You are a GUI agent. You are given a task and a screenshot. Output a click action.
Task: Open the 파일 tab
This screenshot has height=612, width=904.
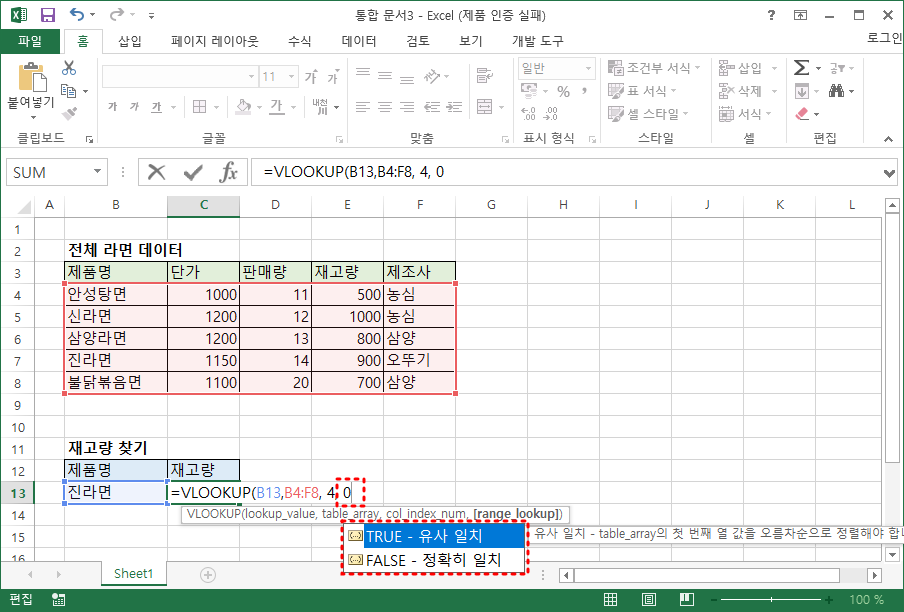pyautogui.click(x=30, y=41)
